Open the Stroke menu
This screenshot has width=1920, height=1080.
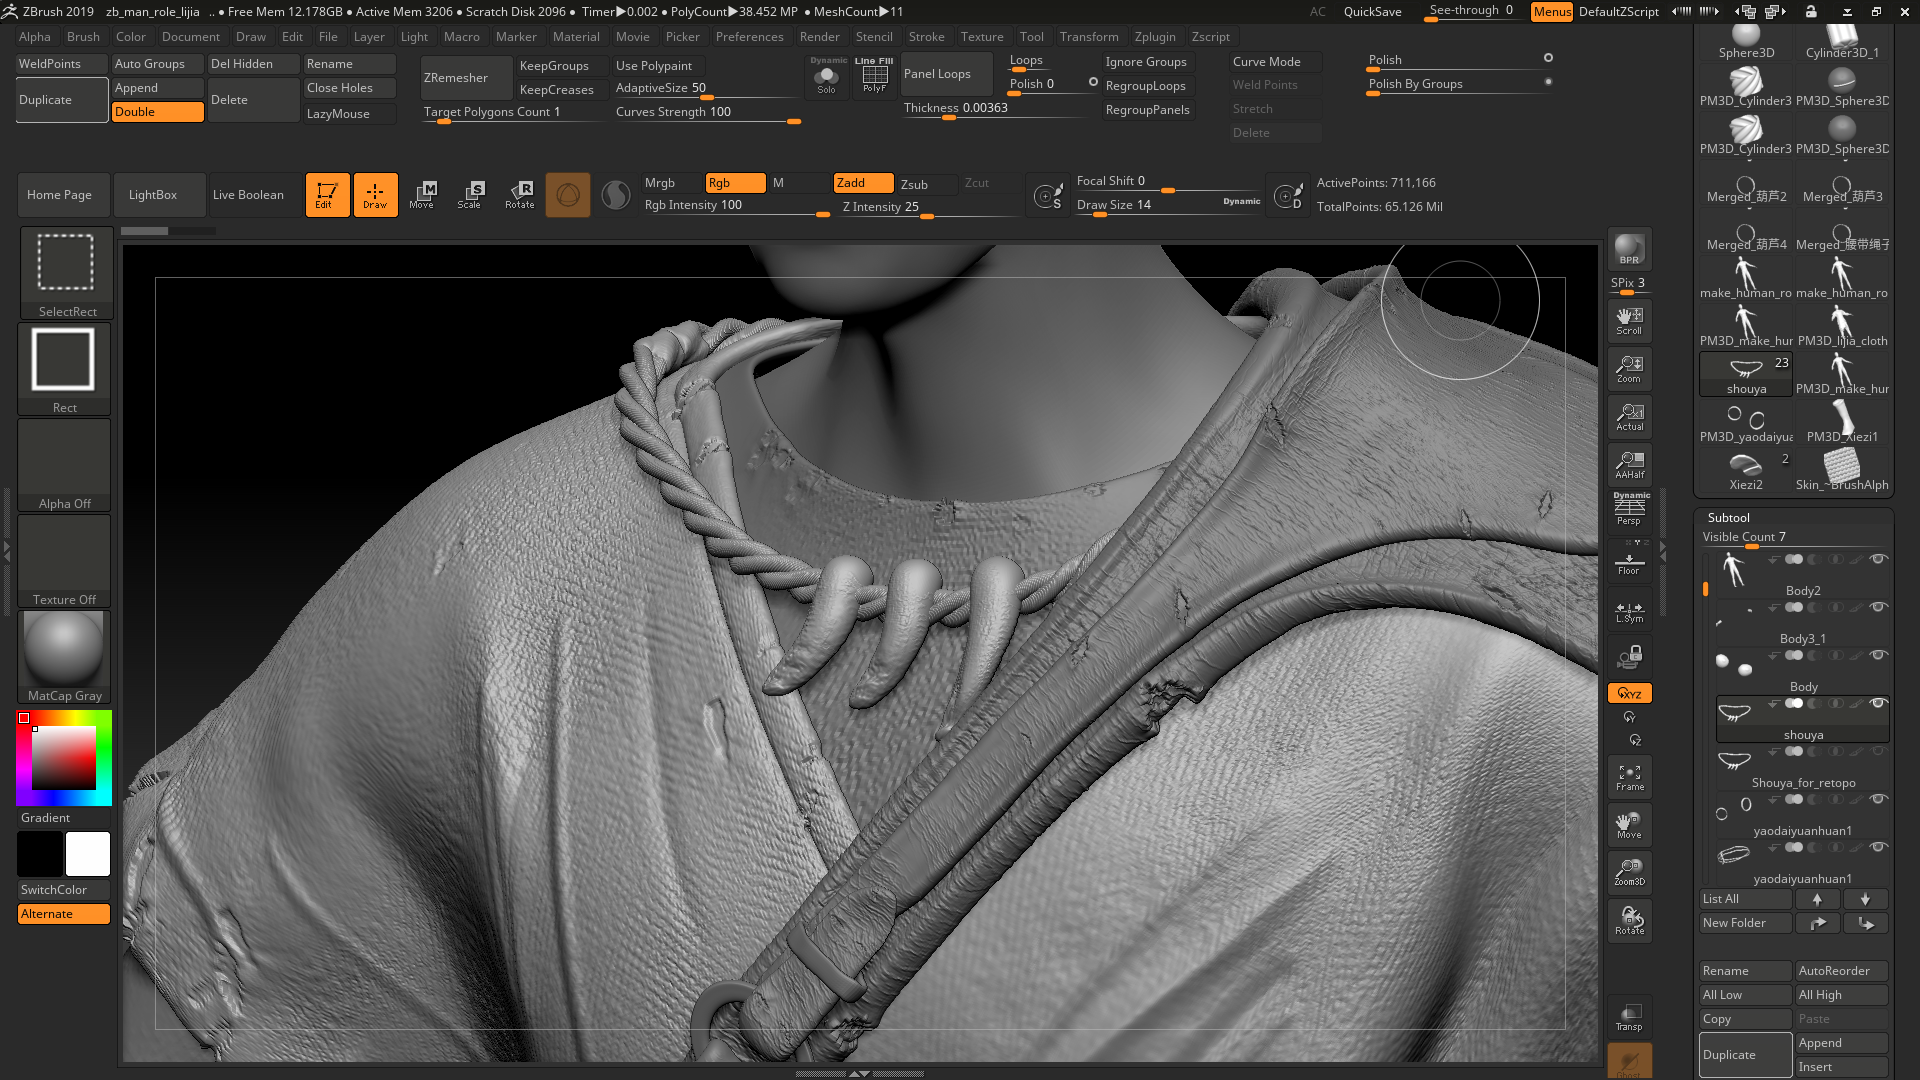[926, 37]
